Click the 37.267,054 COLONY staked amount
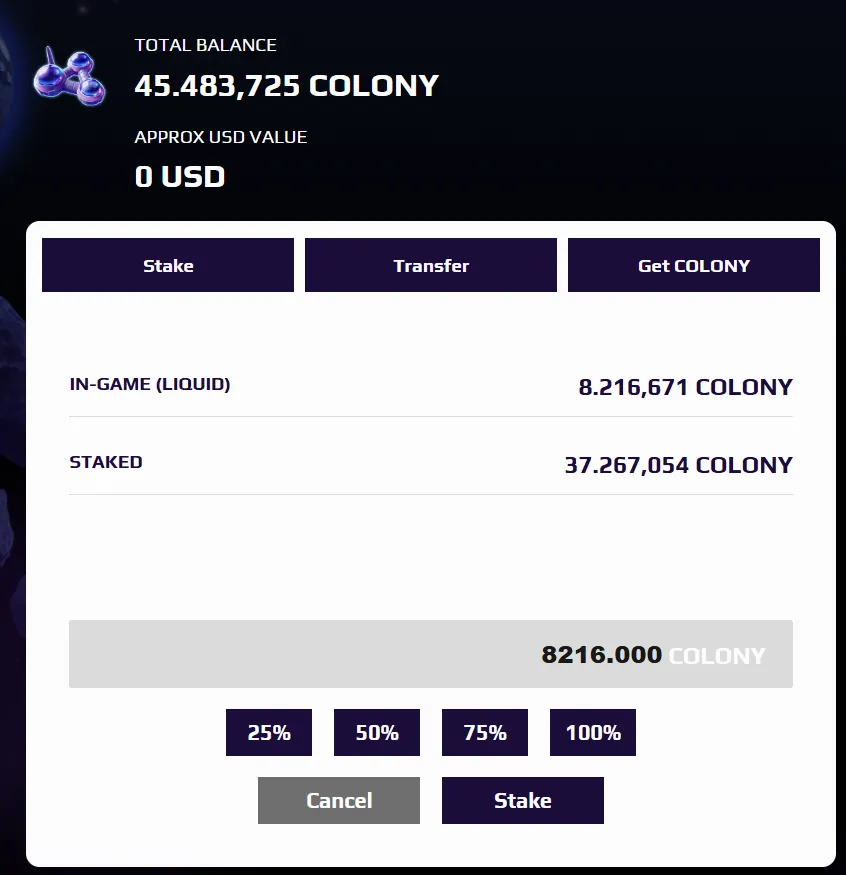 679,465
